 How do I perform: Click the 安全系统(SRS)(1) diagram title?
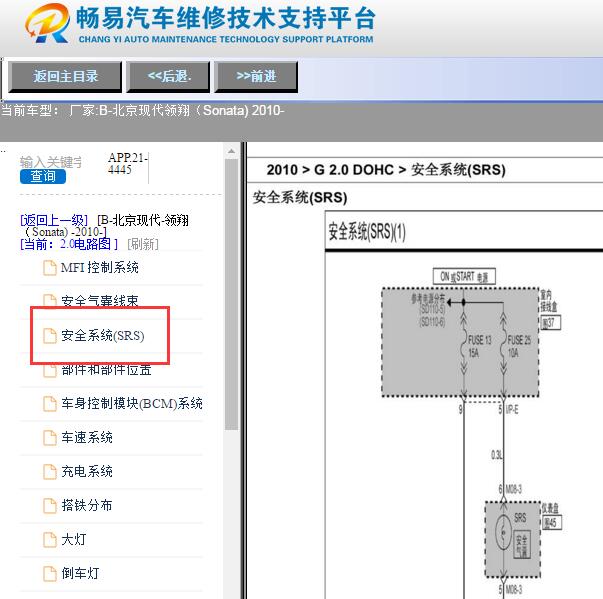pos(367,232)
